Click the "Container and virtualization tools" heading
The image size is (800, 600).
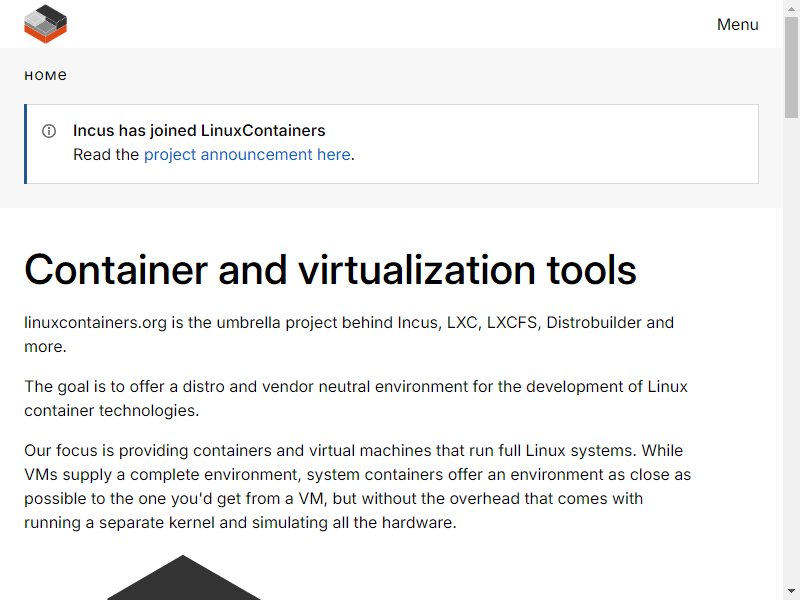coord(331,270)
